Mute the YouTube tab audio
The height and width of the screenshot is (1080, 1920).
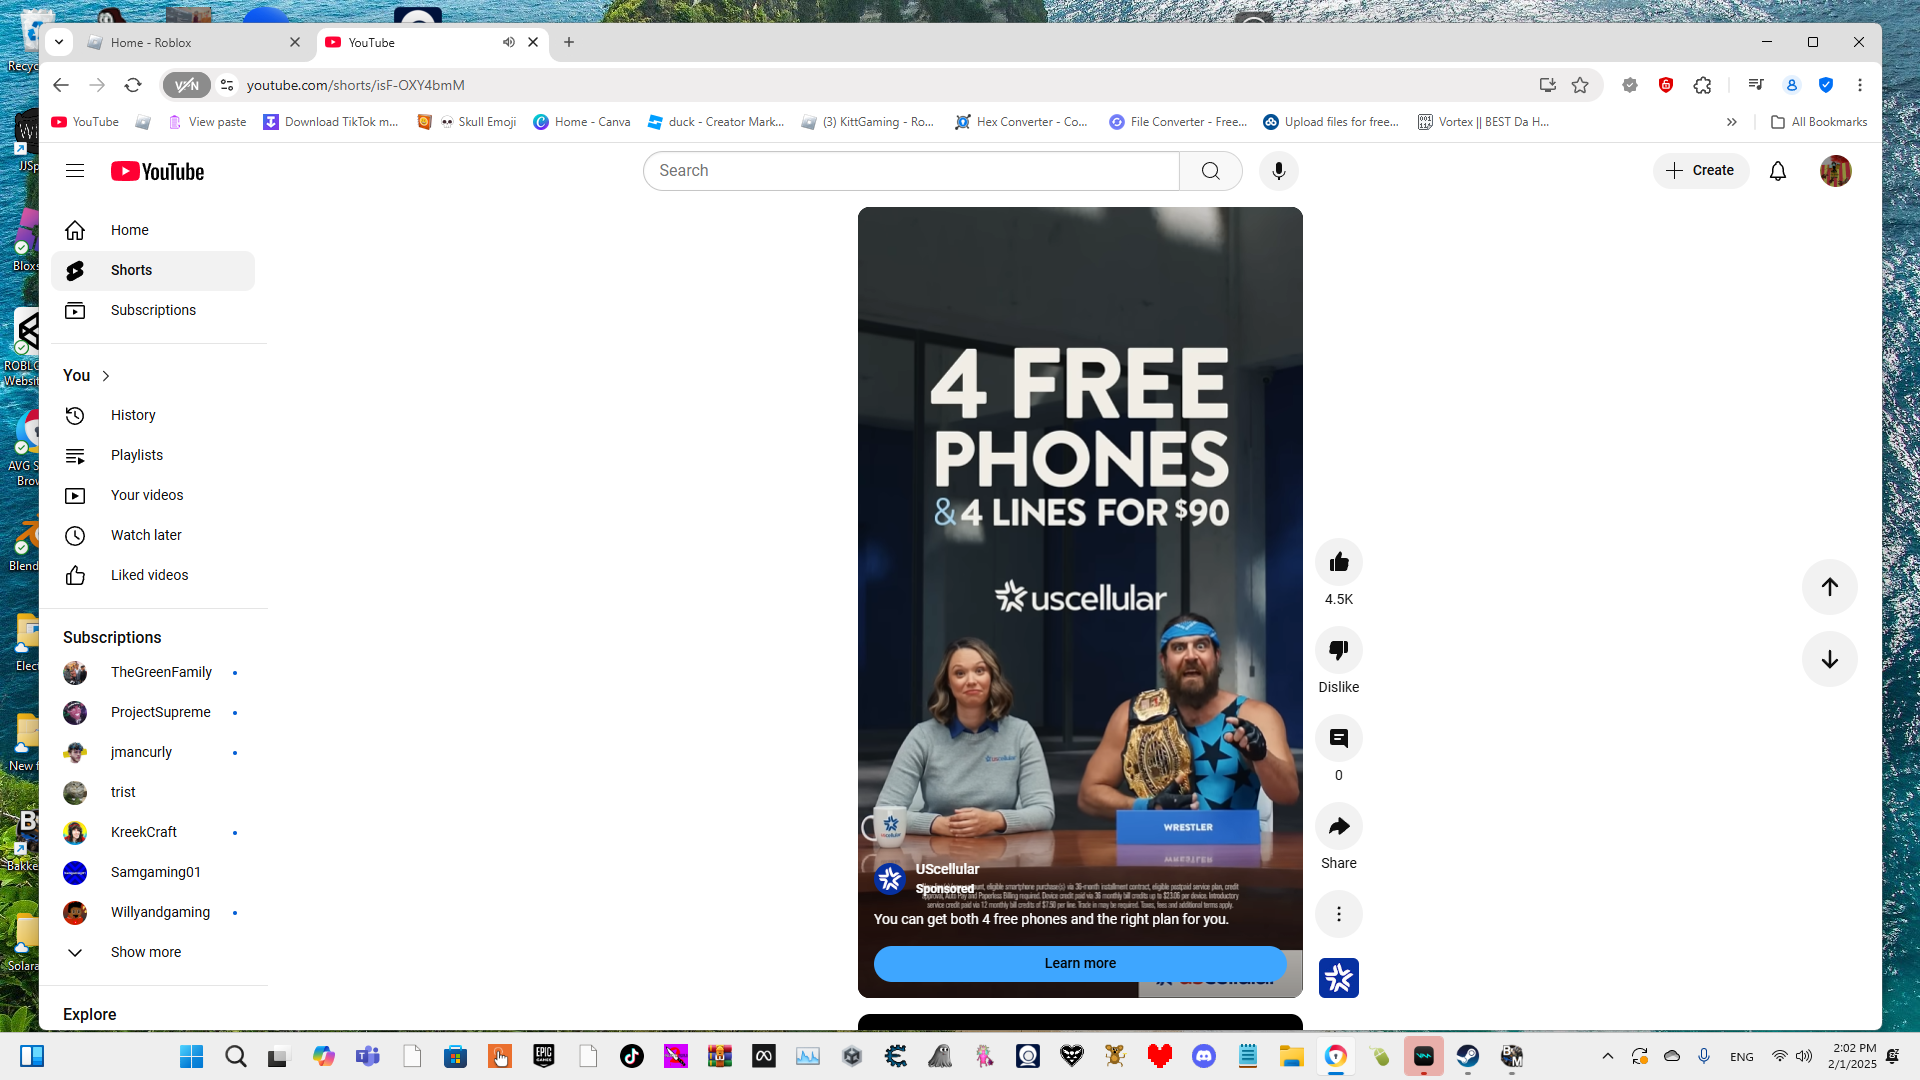tap(508, 42)
